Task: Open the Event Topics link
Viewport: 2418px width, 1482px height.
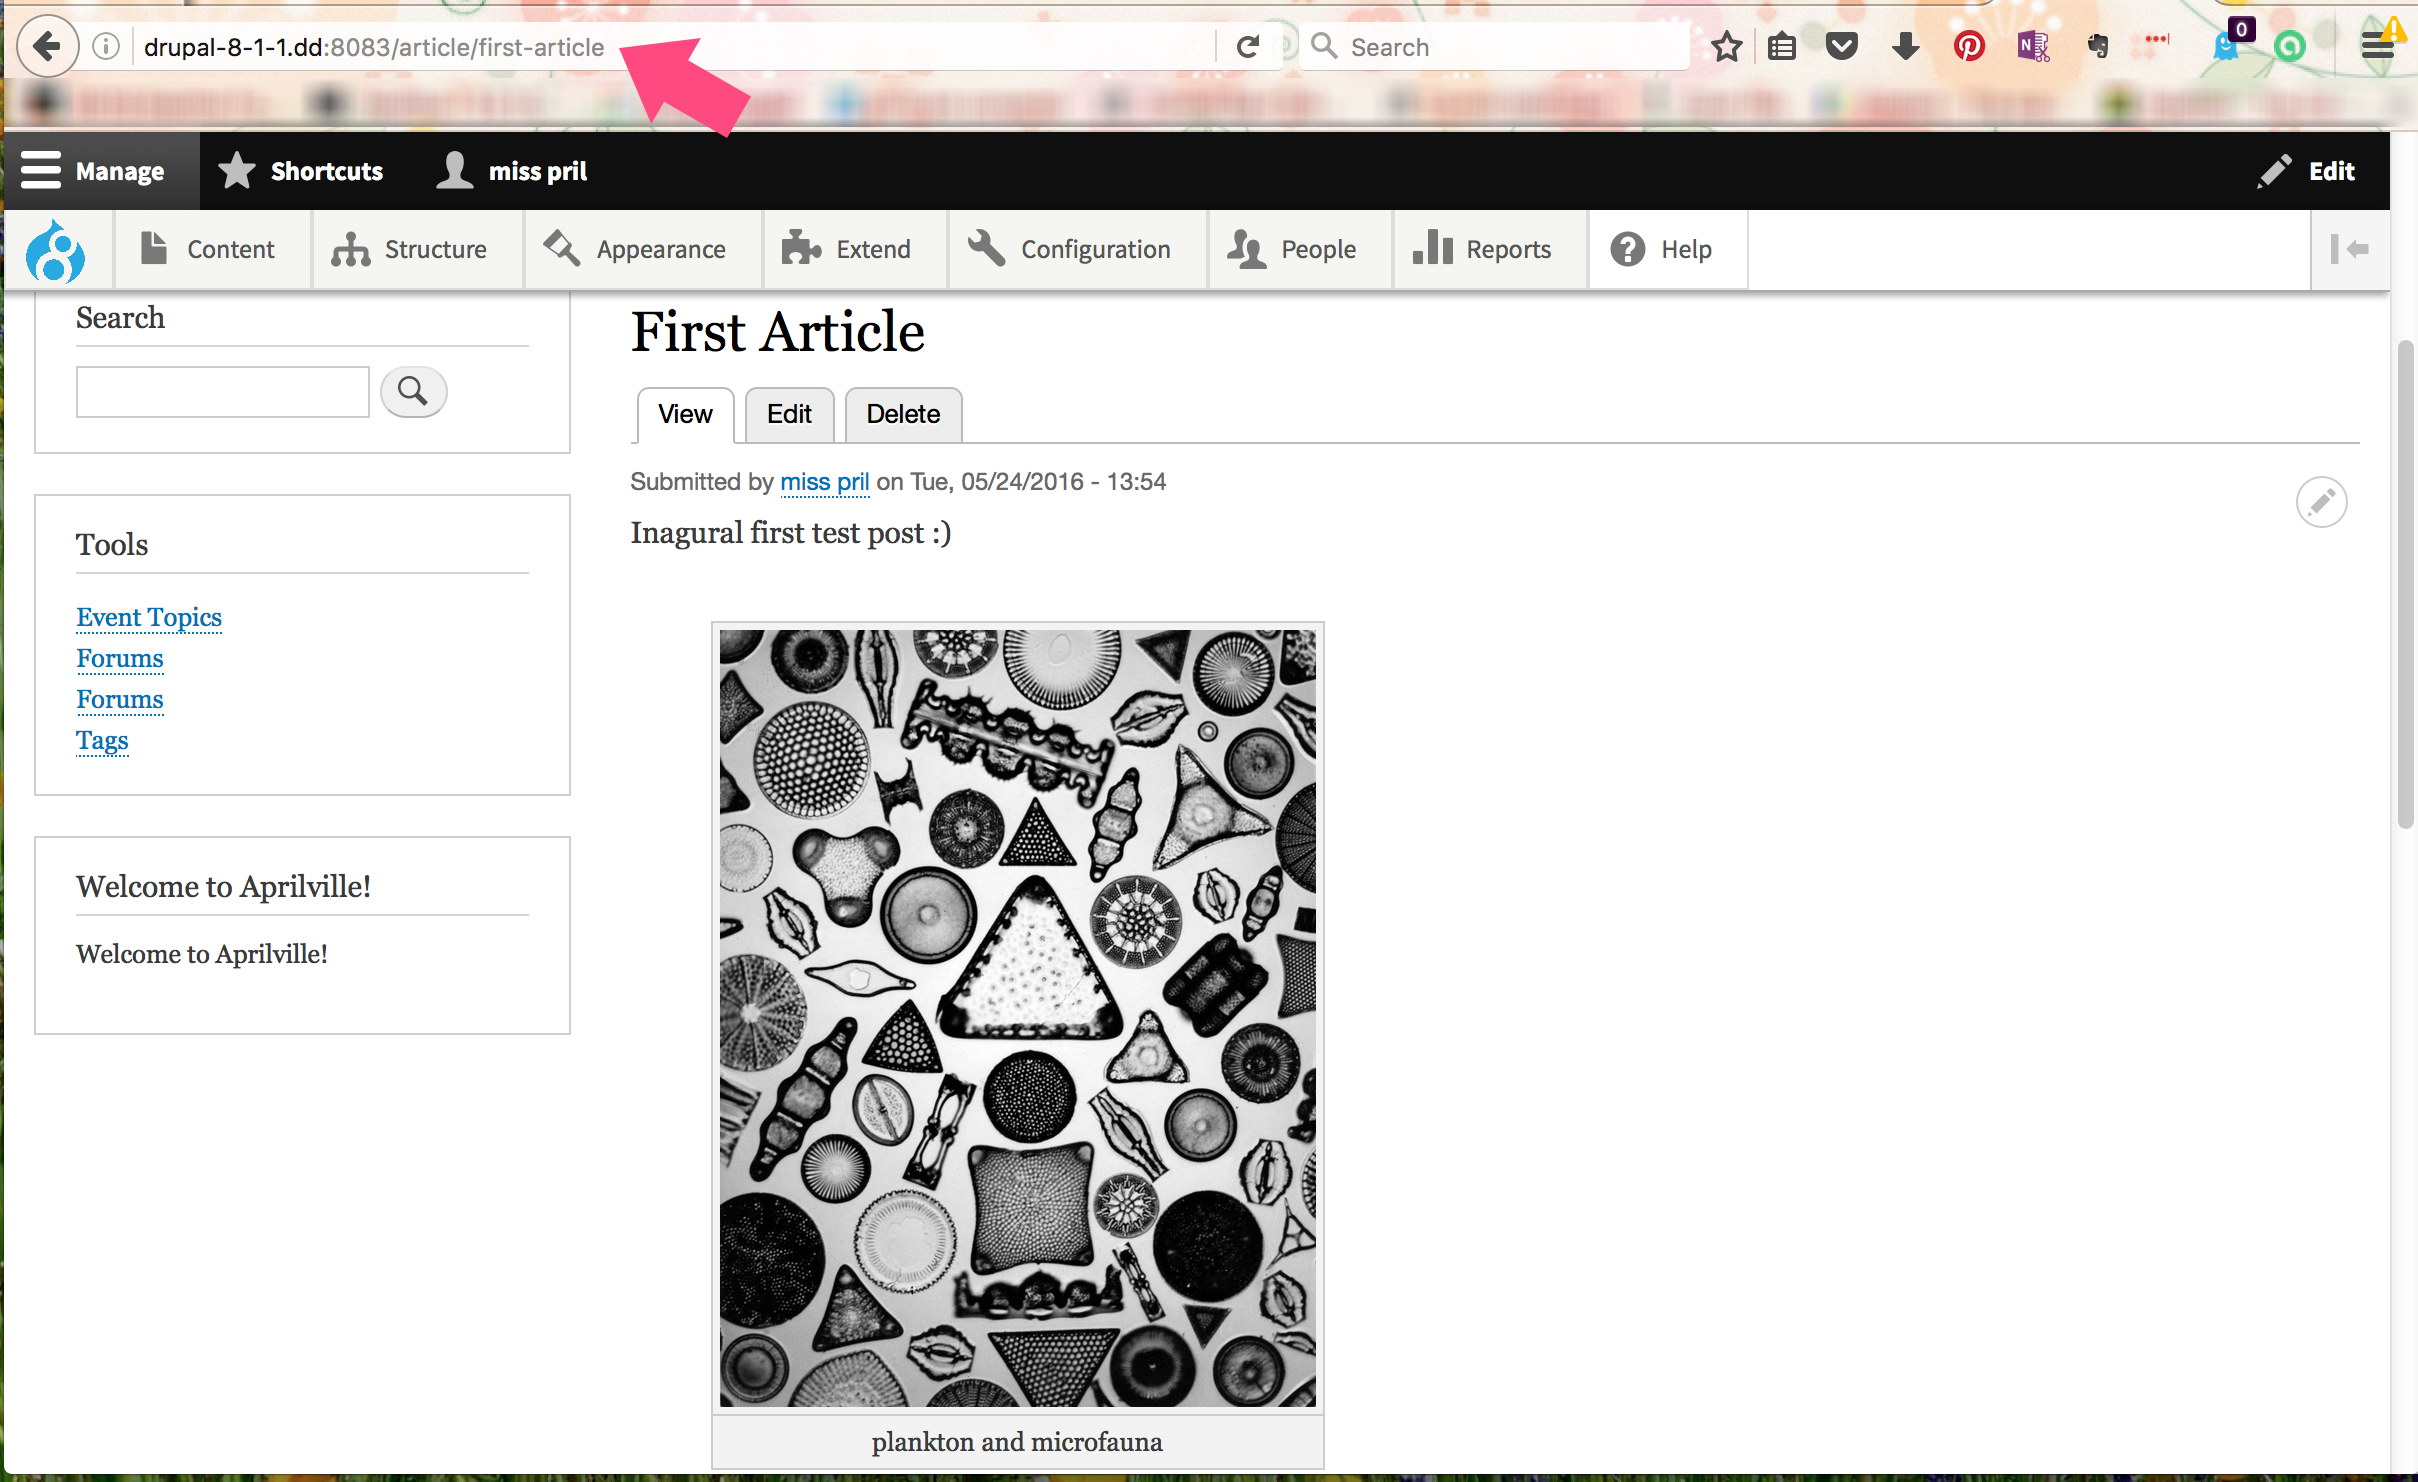Action: (149, 617)
